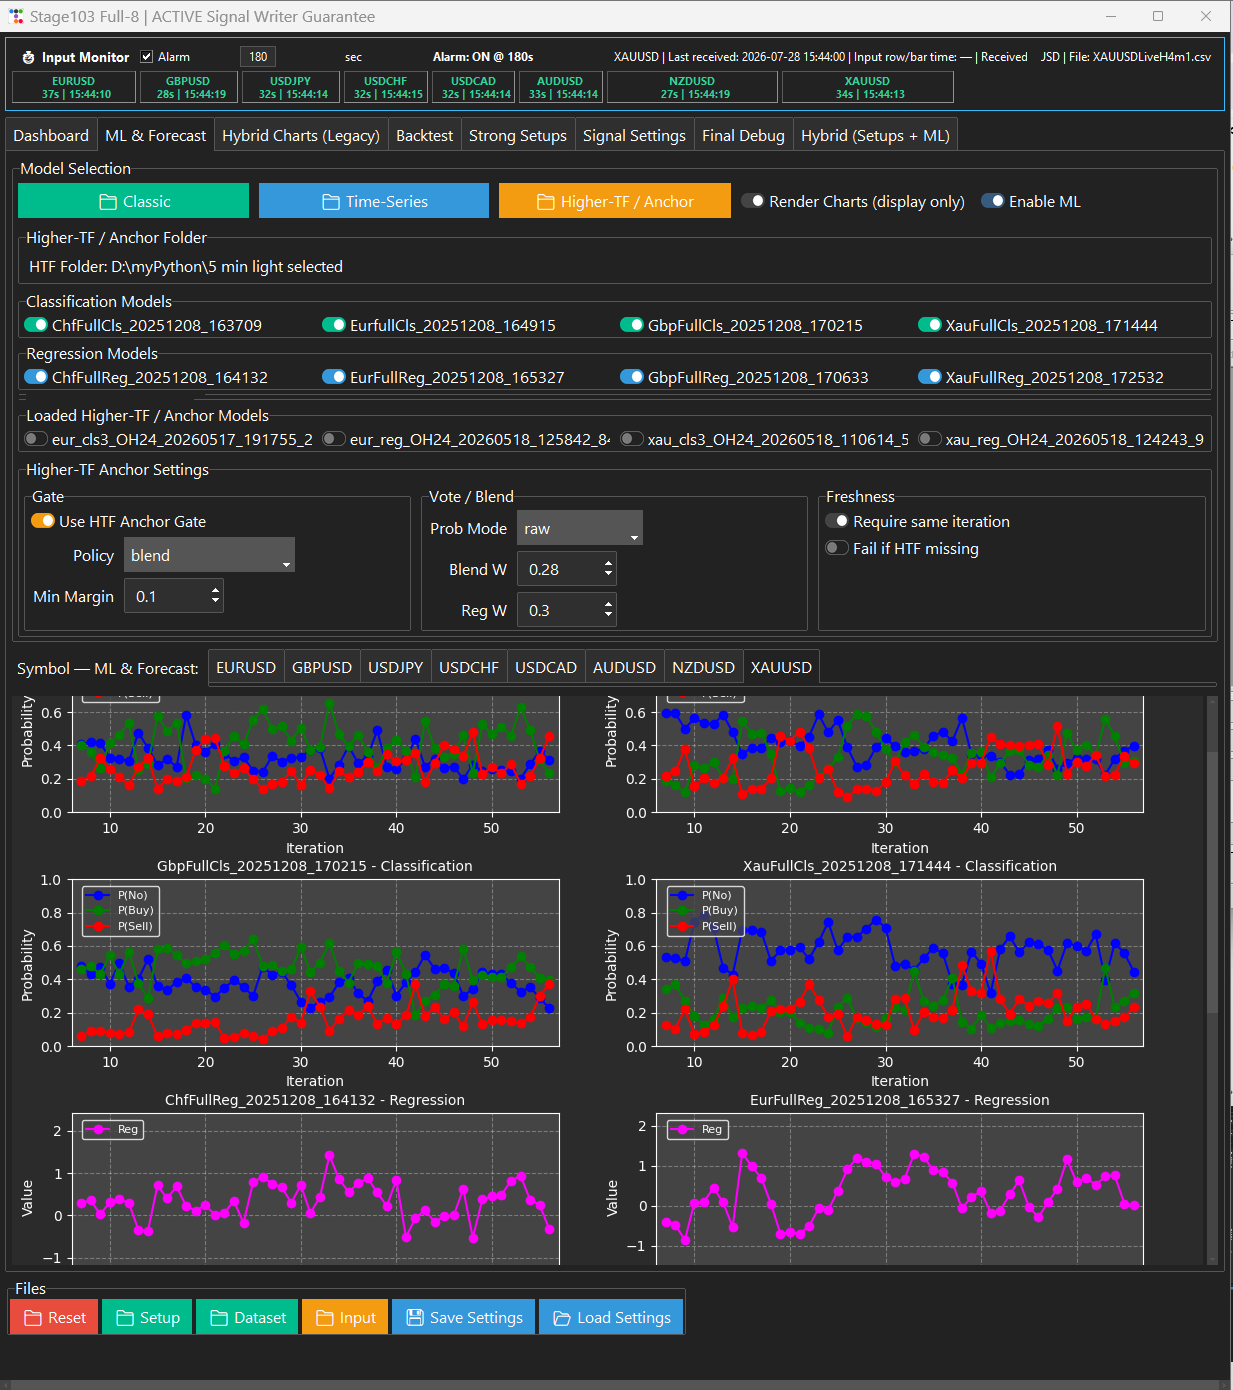Toggle Use HTF Anchor Gate switch
Screen dimensions: 1233x1390
click(43, 521)
